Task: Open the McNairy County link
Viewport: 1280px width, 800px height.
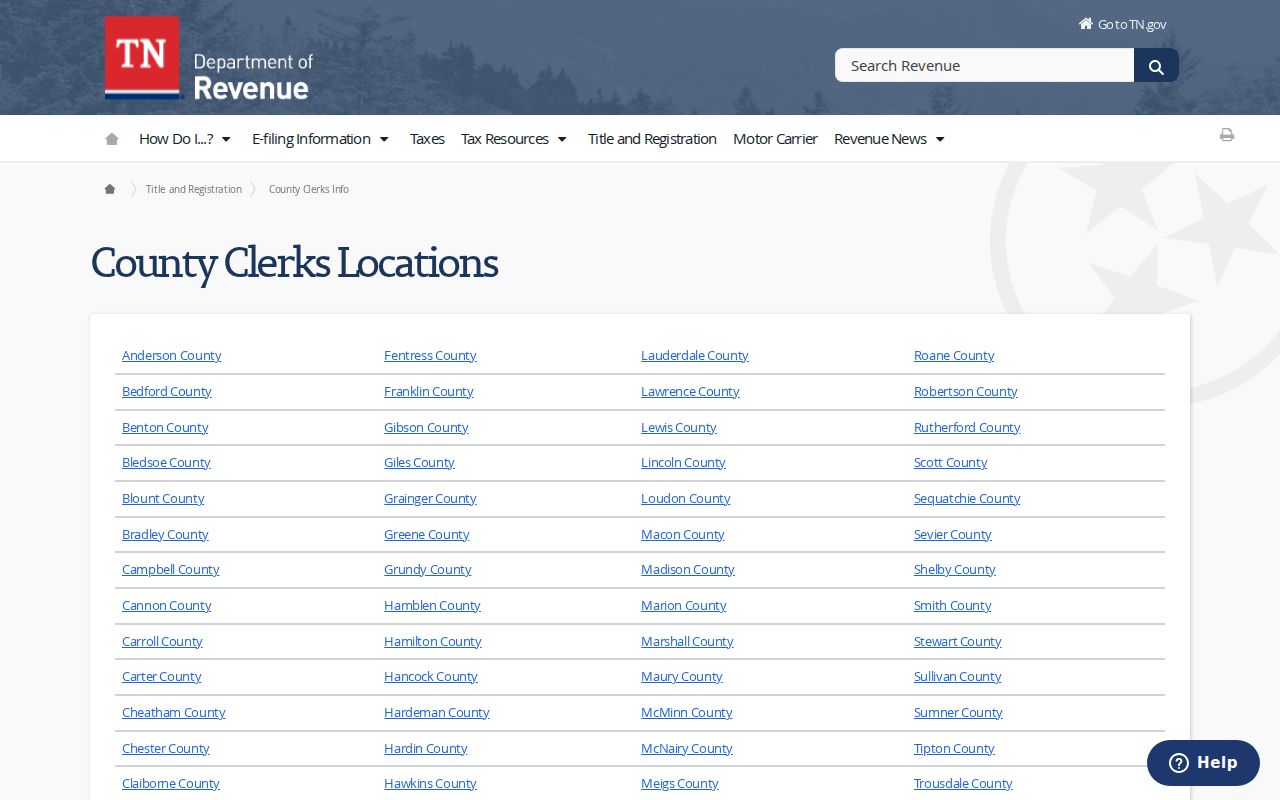Action: click(x=687, y=749)
